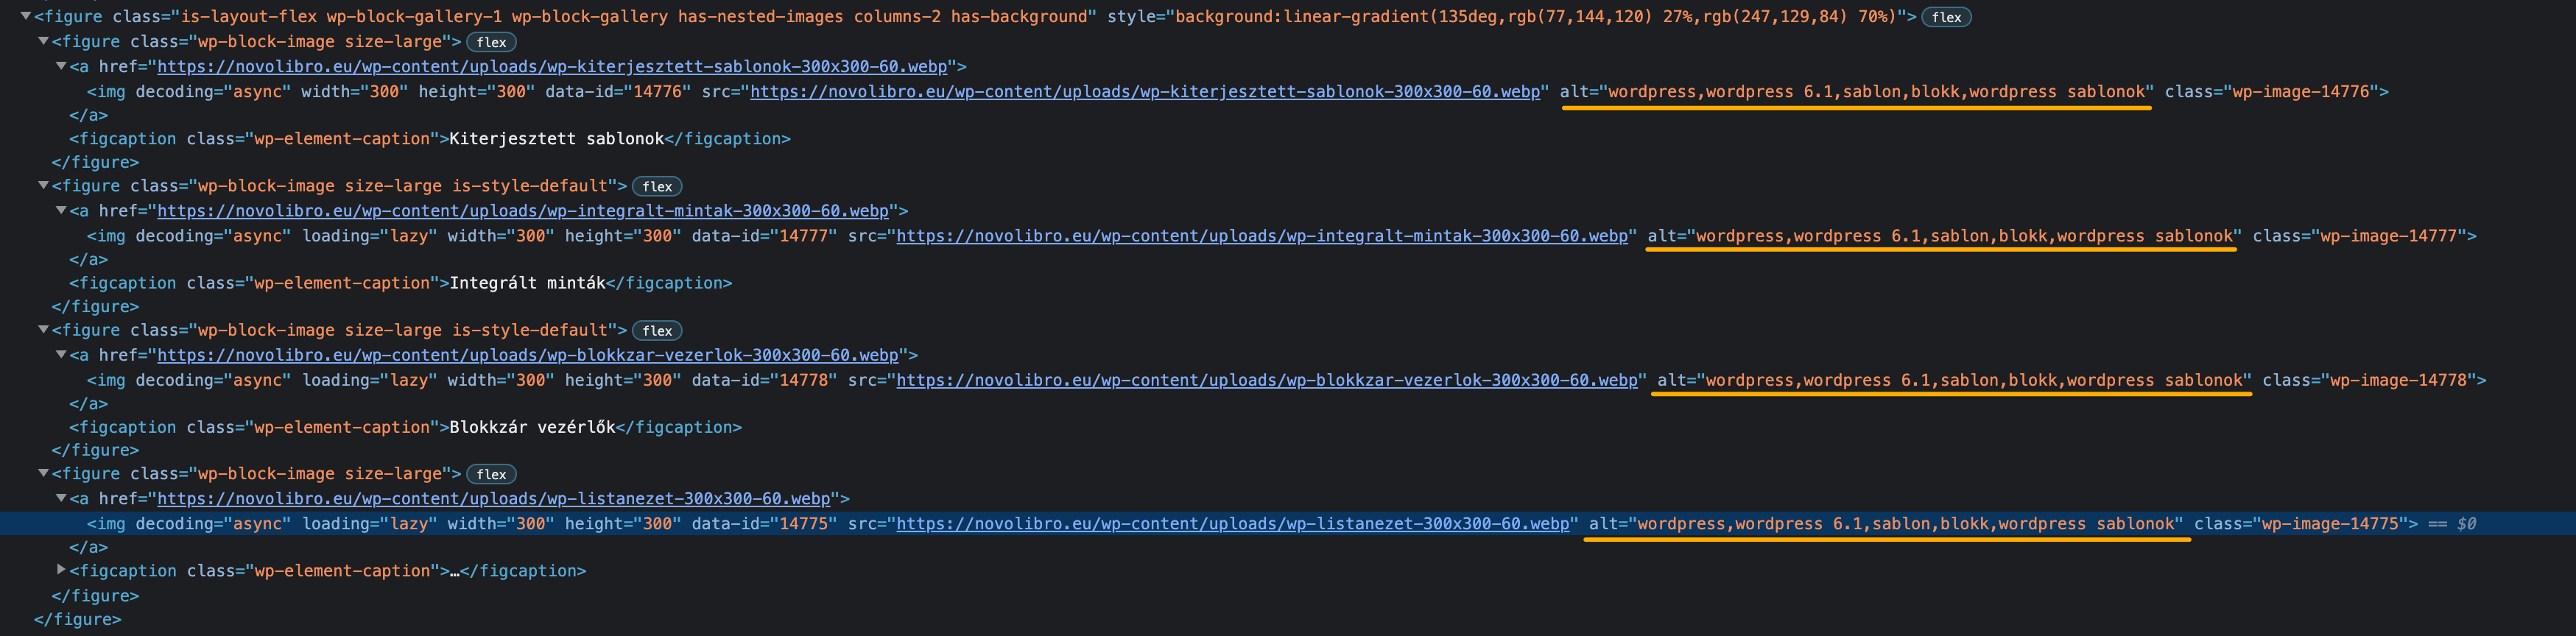
Task: Click the class value wp-image-14777
Action: coord(2389,235)
